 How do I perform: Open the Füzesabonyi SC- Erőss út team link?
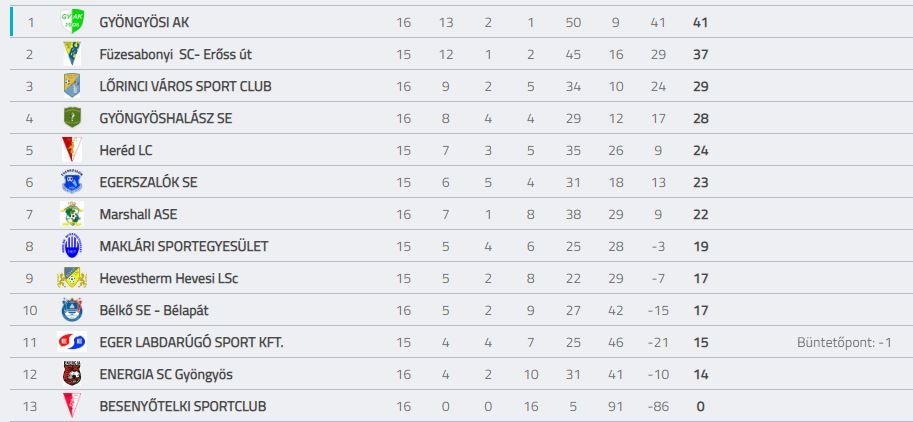point(176,55)
